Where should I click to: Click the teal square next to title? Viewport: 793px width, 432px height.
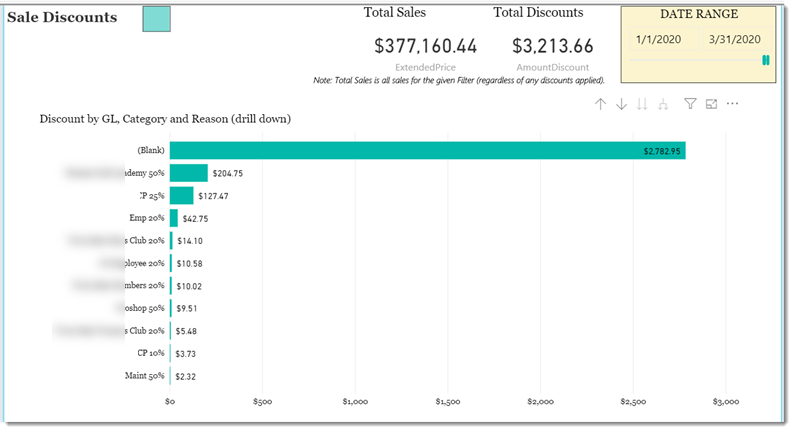(x=156, y=19)
